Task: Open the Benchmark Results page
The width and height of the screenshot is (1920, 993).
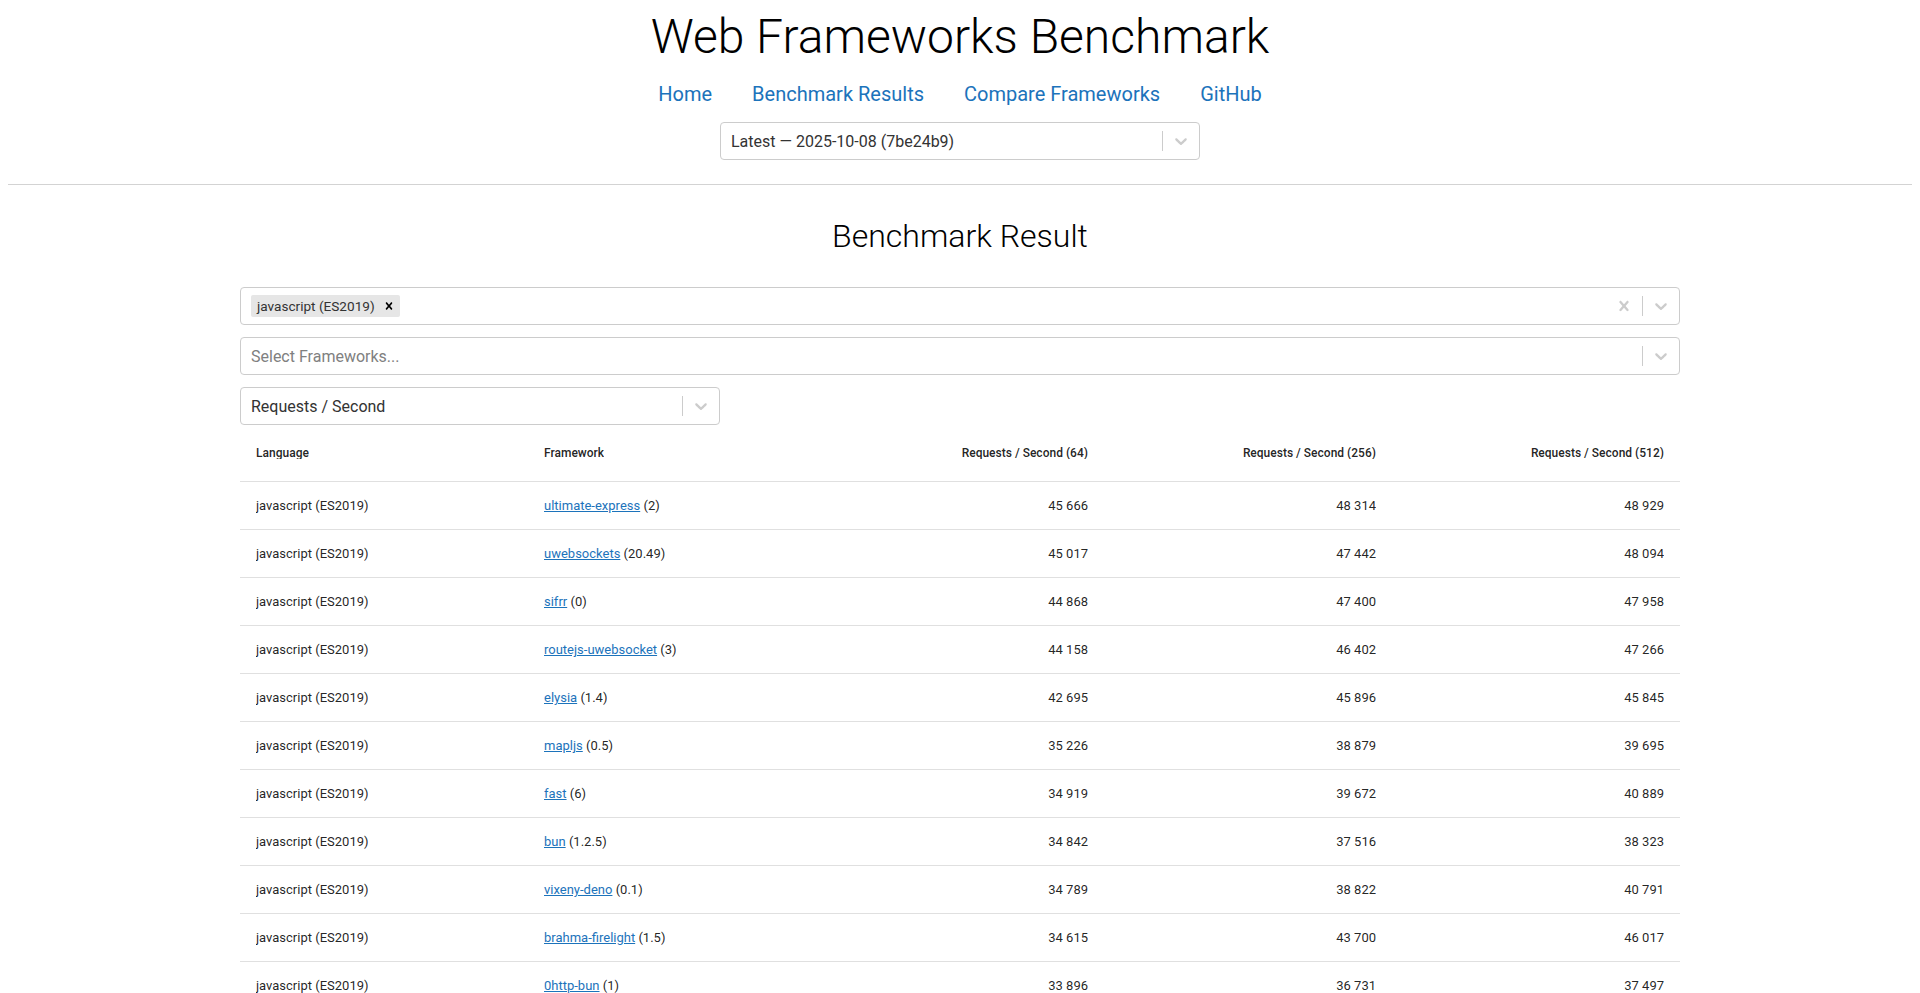Action: click(x=838, y=94)
